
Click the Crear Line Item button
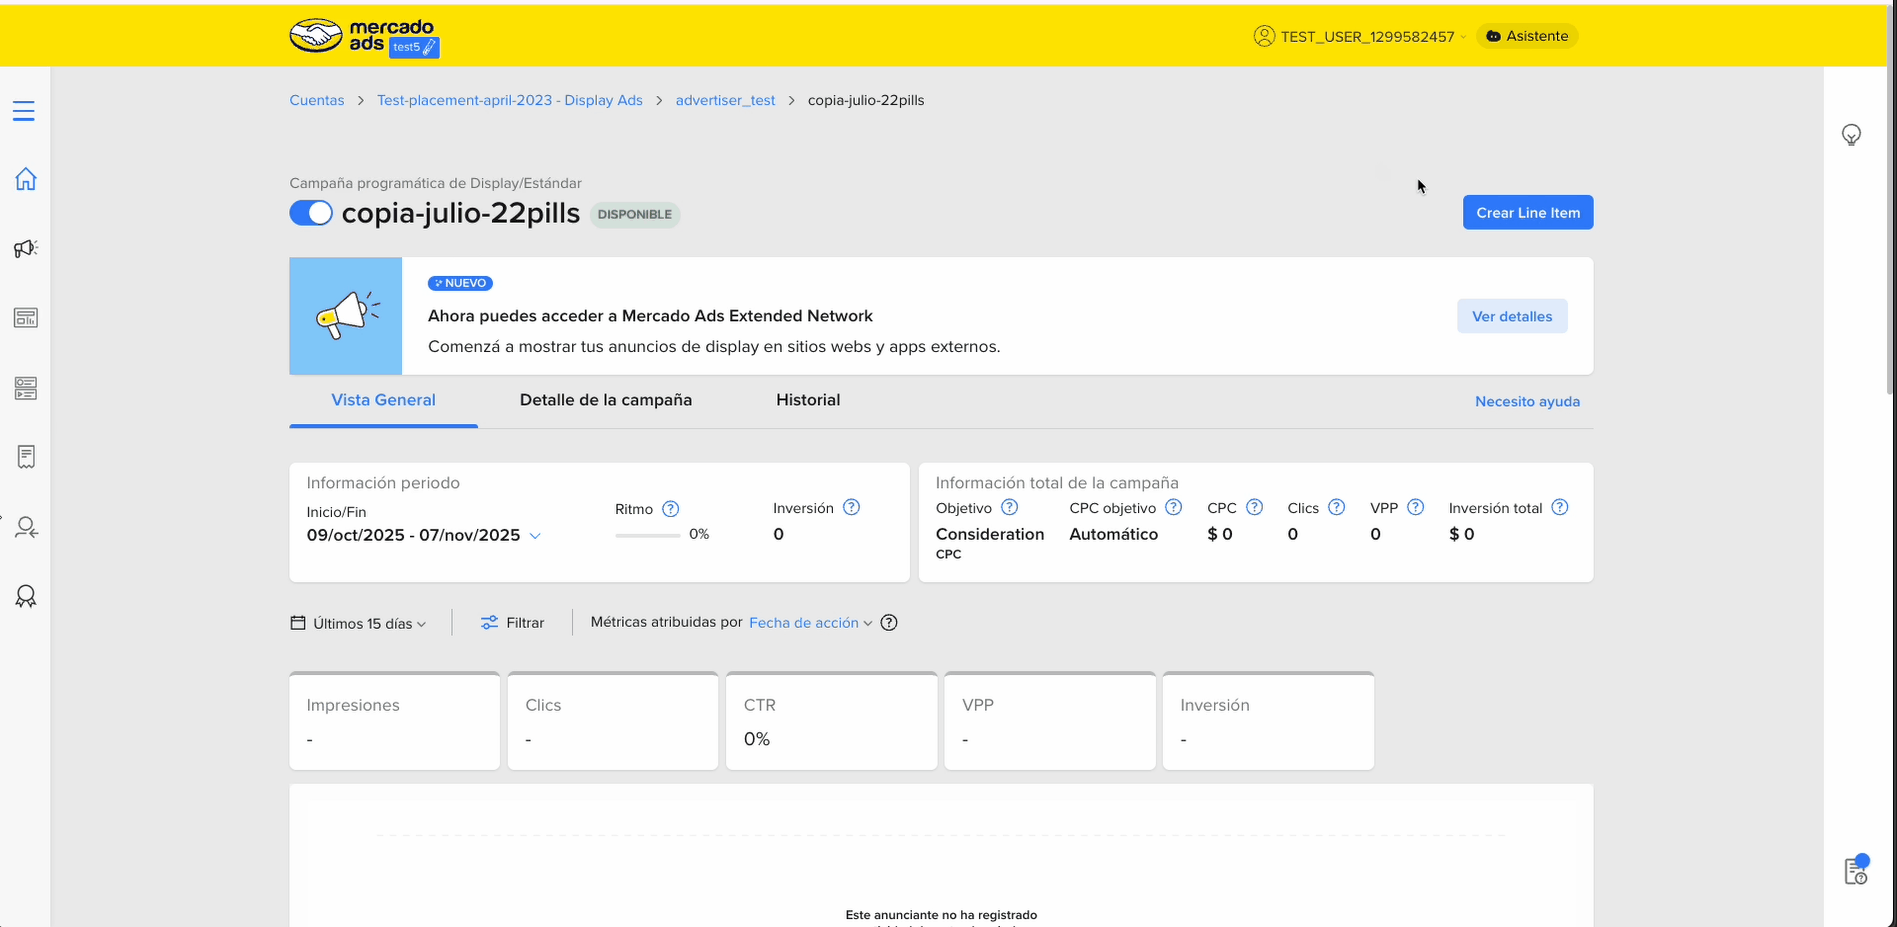click(1528, 212)
